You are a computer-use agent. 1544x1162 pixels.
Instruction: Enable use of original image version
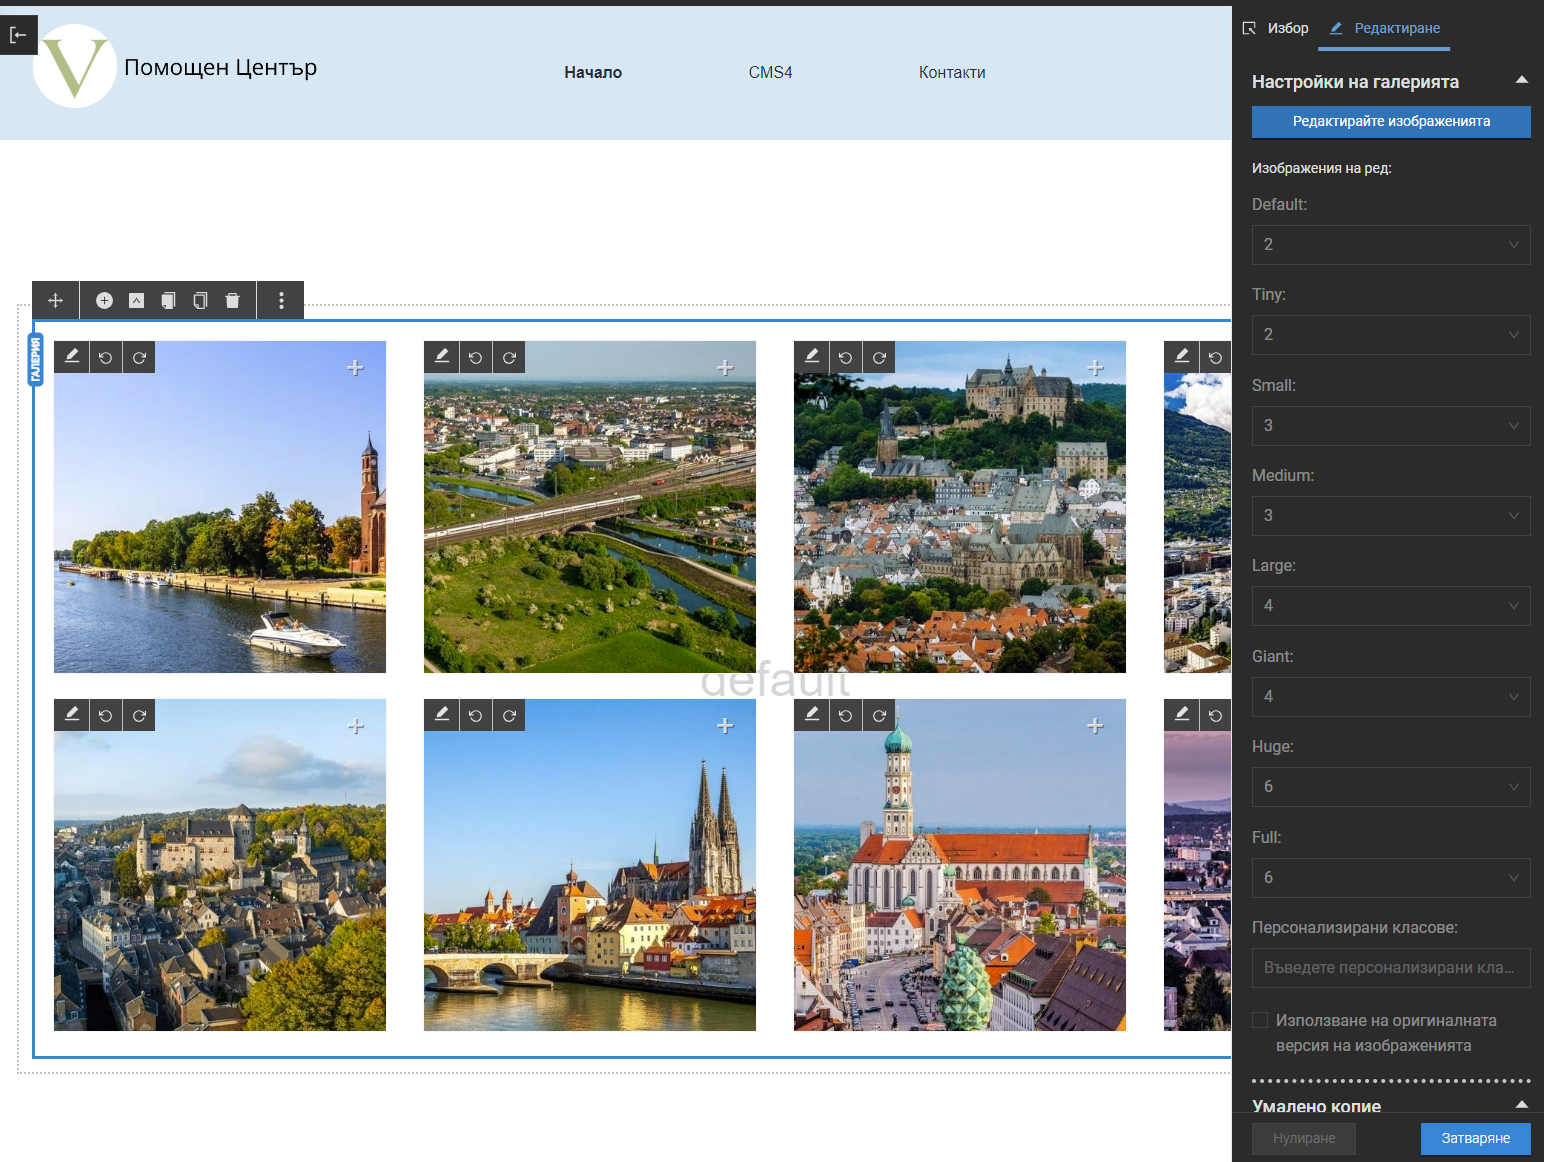[1261, 1020]
